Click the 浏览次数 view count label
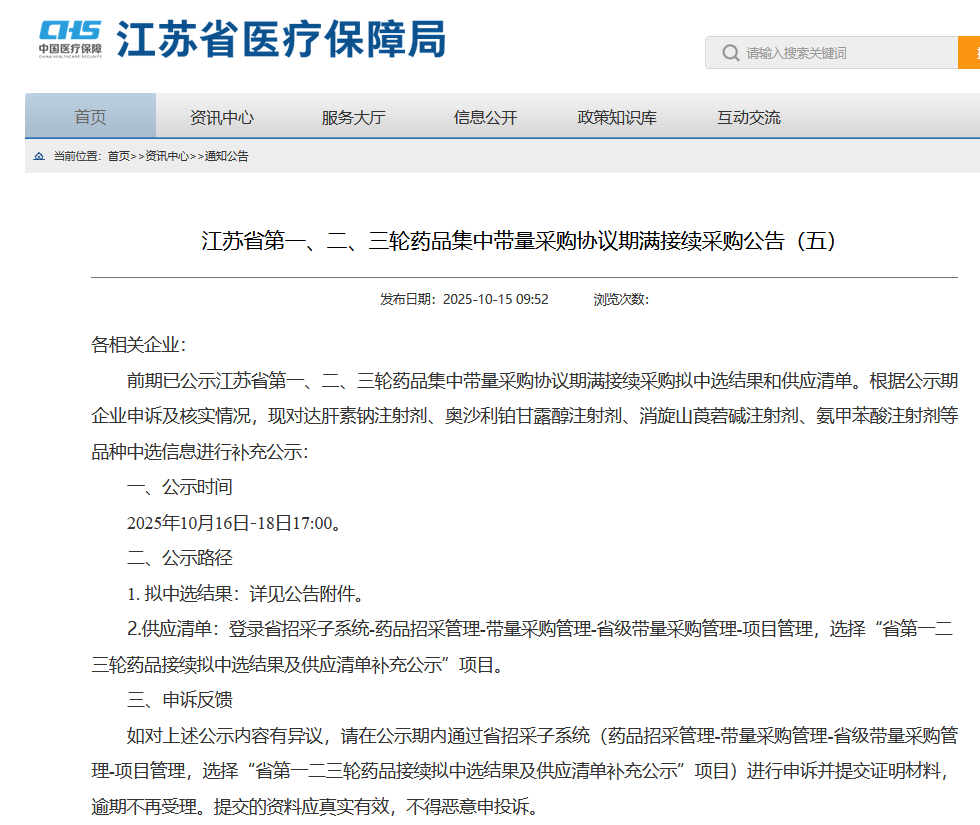The height and width of the screenshot is (825, 980). pos(620,299)
